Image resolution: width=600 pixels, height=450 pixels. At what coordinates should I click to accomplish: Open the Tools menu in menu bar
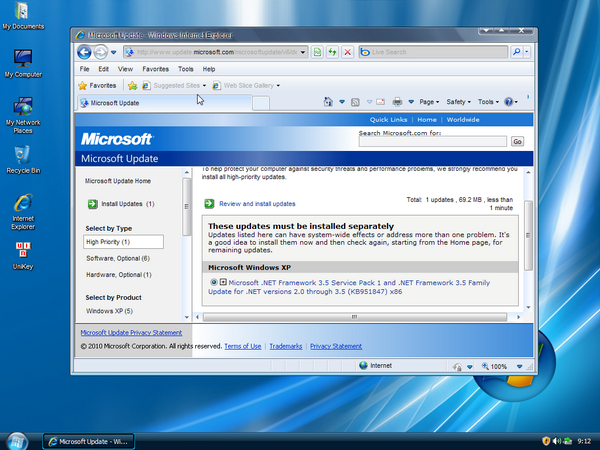point(185,69)
